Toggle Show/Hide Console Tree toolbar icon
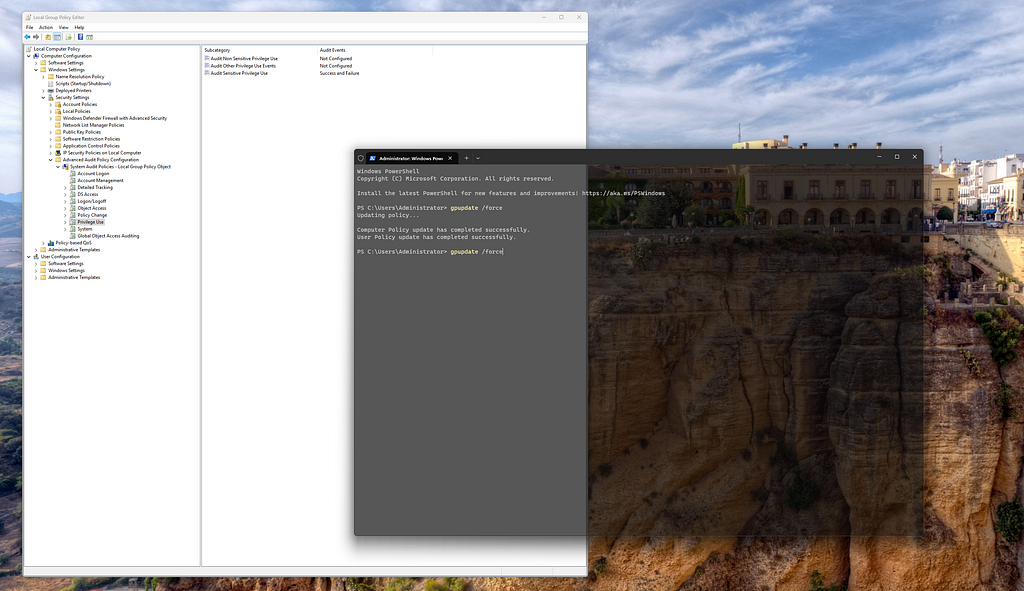Screen dimensions: 1024x591 click(x=57, y=37)
